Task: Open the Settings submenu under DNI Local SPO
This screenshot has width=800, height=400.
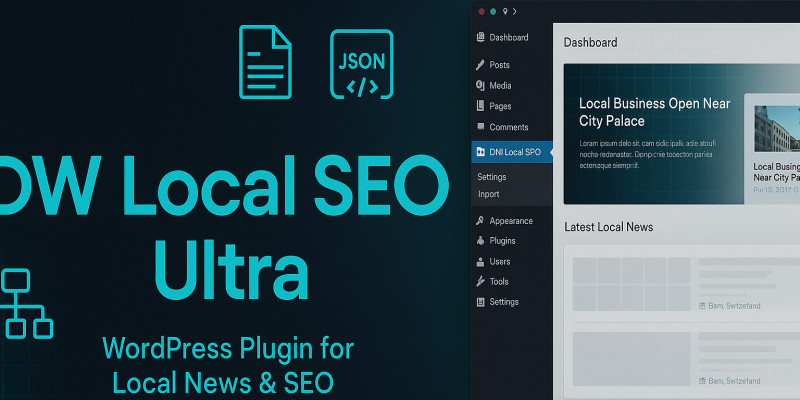Action: (x=492, y=177)
